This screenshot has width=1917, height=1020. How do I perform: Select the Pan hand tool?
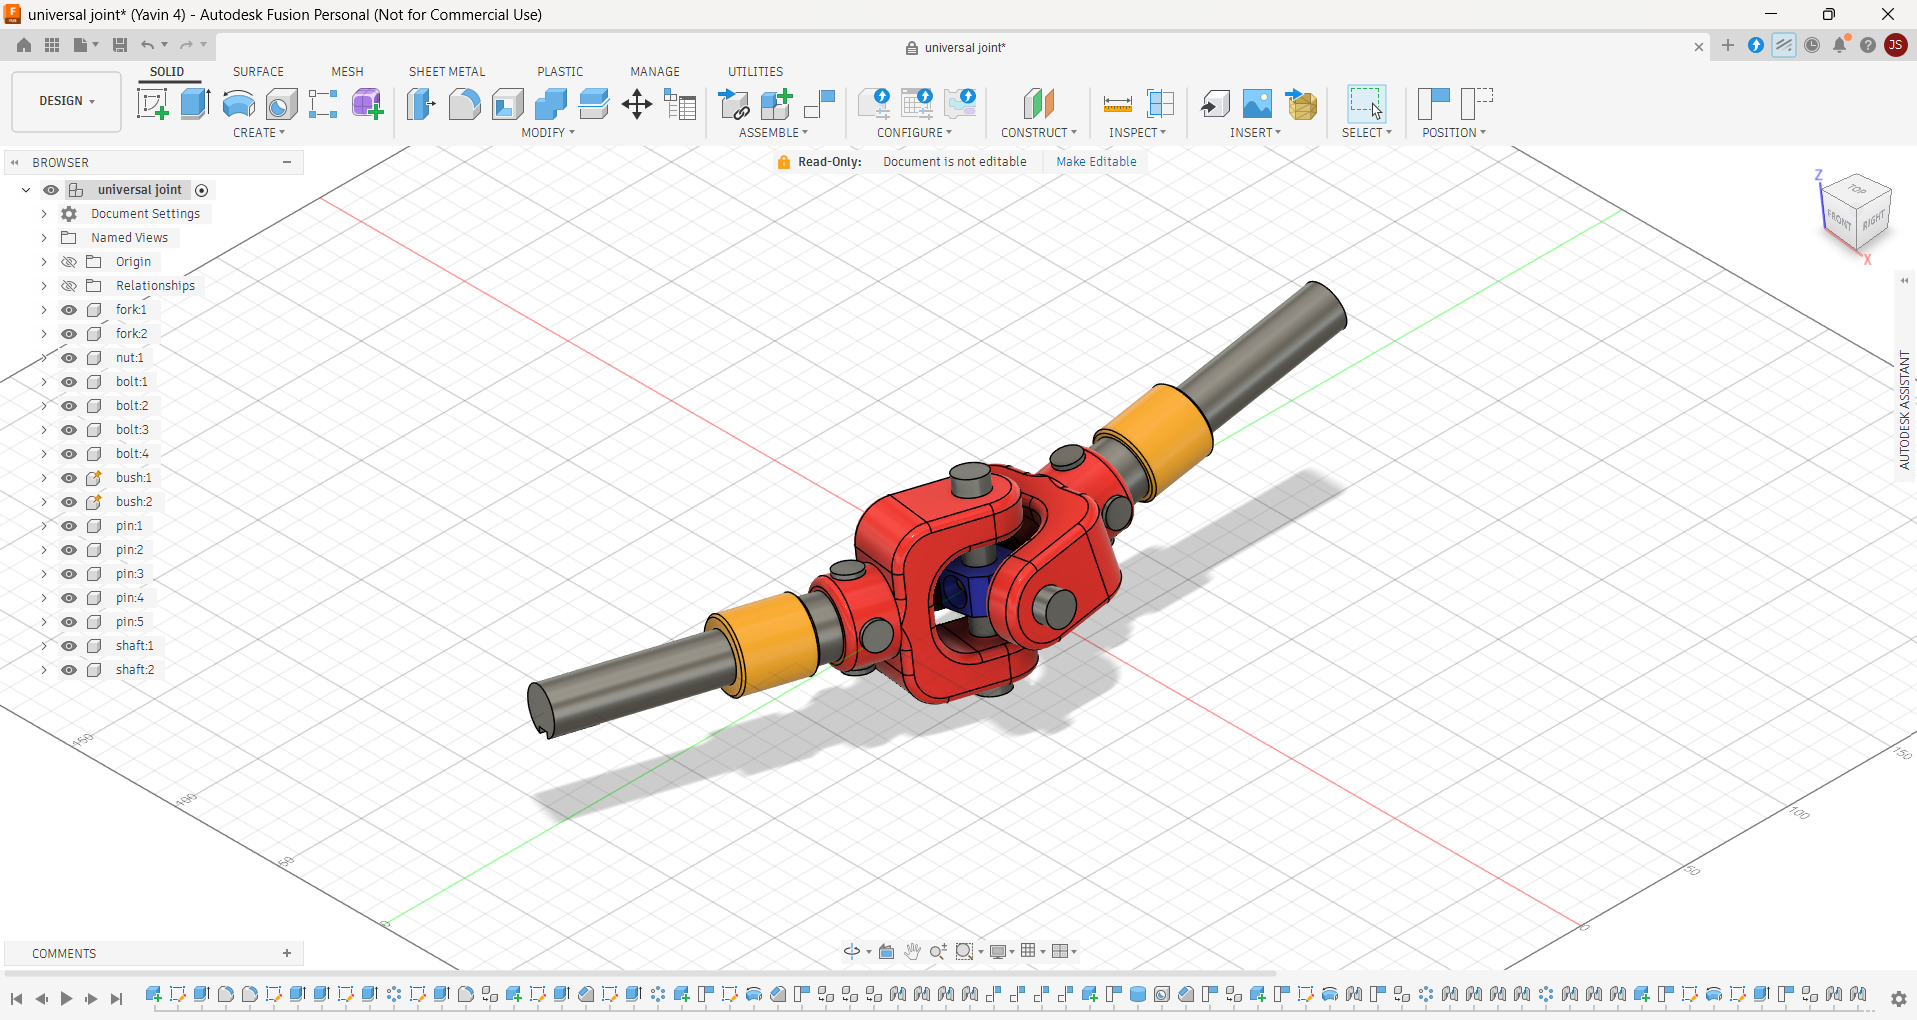click(x=912, y=951)
